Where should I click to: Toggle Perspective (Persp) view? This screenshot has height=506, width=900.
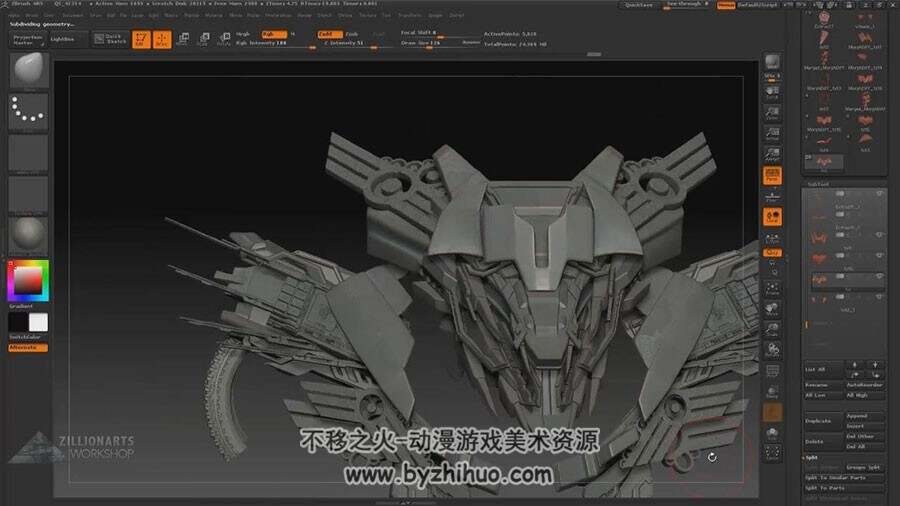tap(772, 175)
